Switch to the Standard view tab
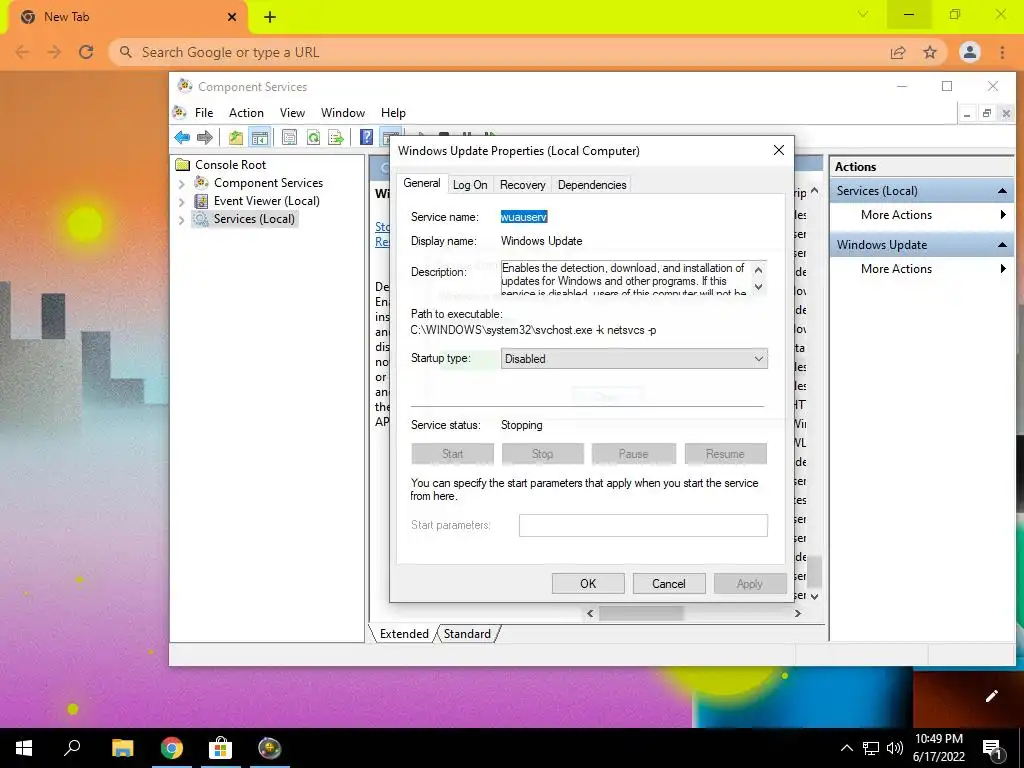1024x768 pixels. 467,633
